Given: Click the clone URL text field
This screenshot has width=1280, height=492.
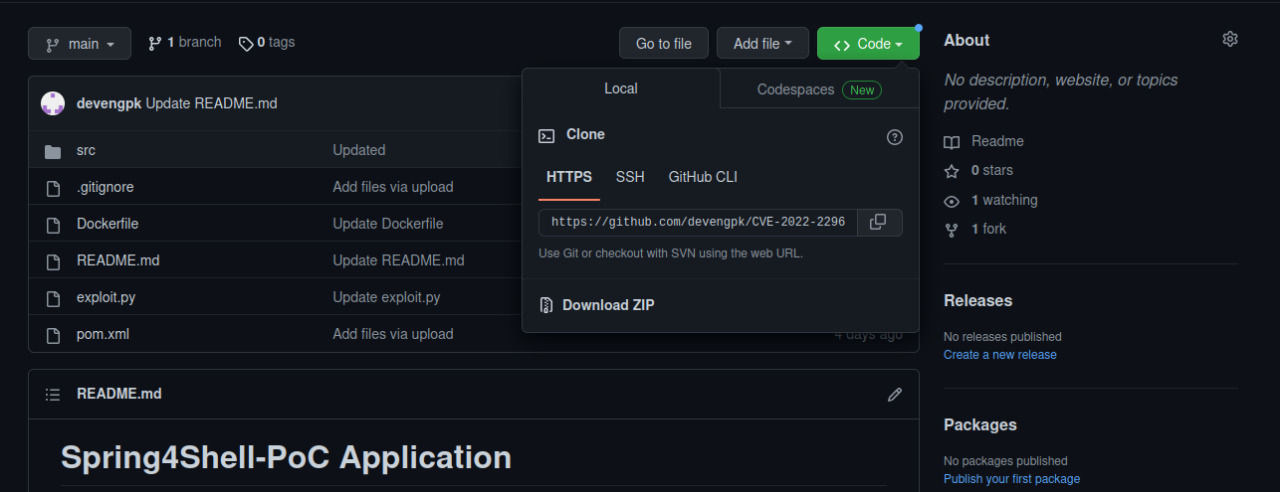Looking at the screenshot, I should [x=698, y=222].
